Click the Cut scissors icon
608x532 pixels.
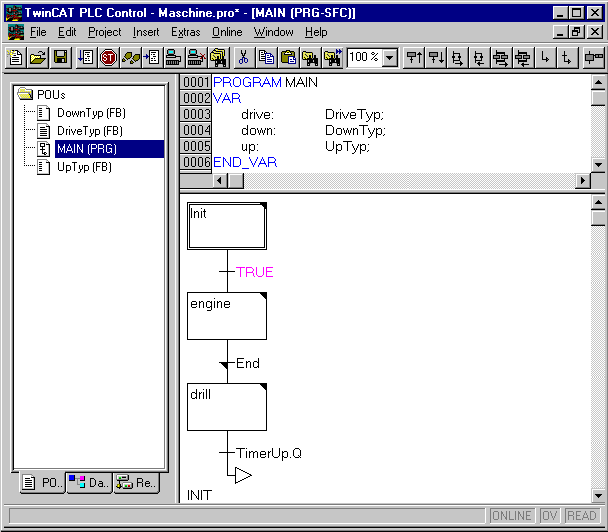(x=244, y=58)
